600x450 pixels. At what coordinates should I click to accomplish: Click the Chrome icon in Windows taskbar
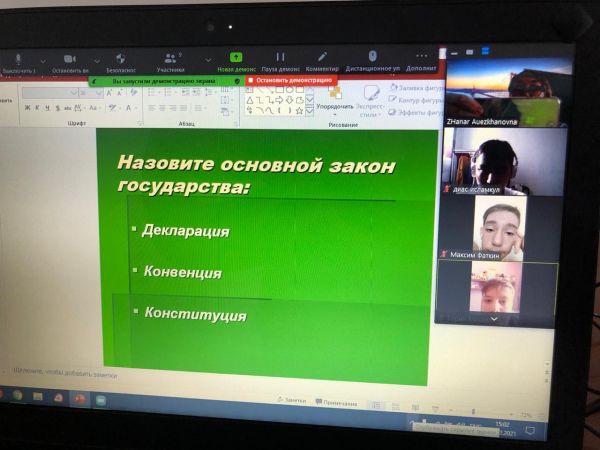18,396
